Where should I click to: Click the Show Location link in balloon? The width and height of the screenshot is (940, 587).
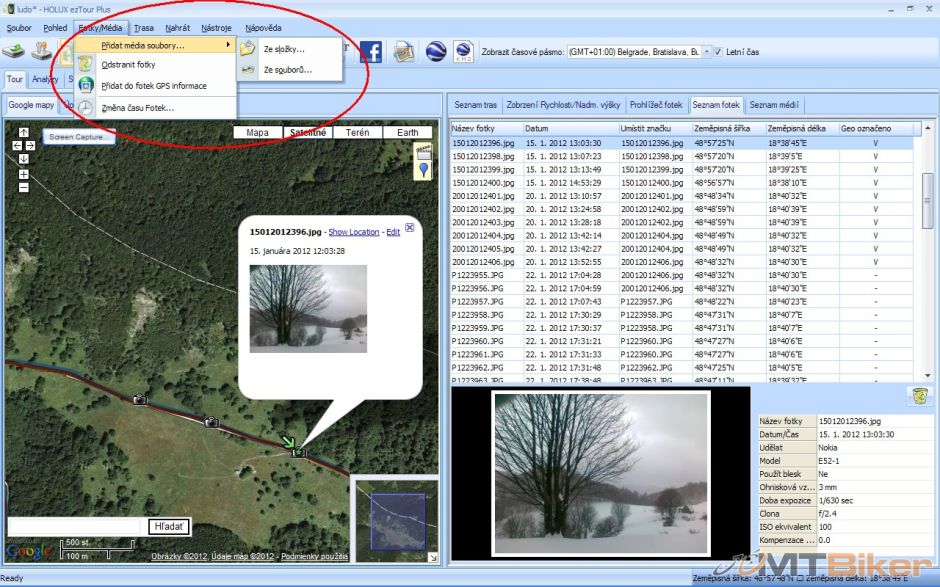tap(354, 232)
